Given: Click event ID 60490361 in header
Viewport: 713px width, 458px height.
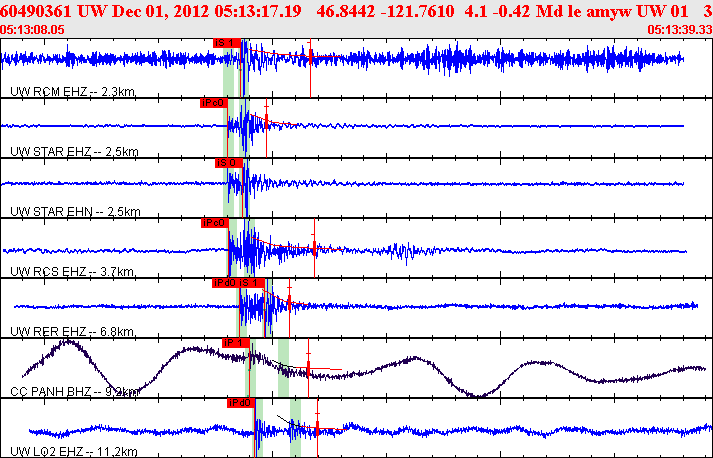Looking at the screenshot, I should pos(36,11).
